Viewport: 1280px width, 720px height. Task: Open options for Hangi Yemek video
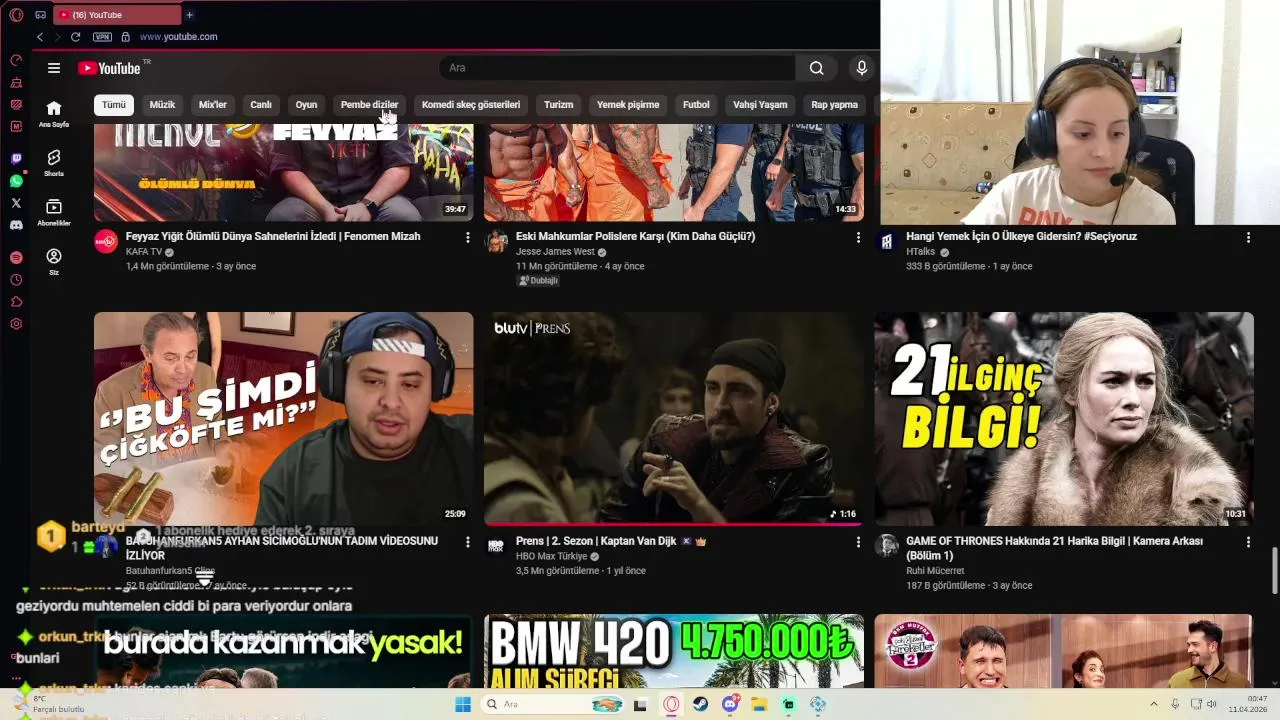click(x=1247, y=238)
